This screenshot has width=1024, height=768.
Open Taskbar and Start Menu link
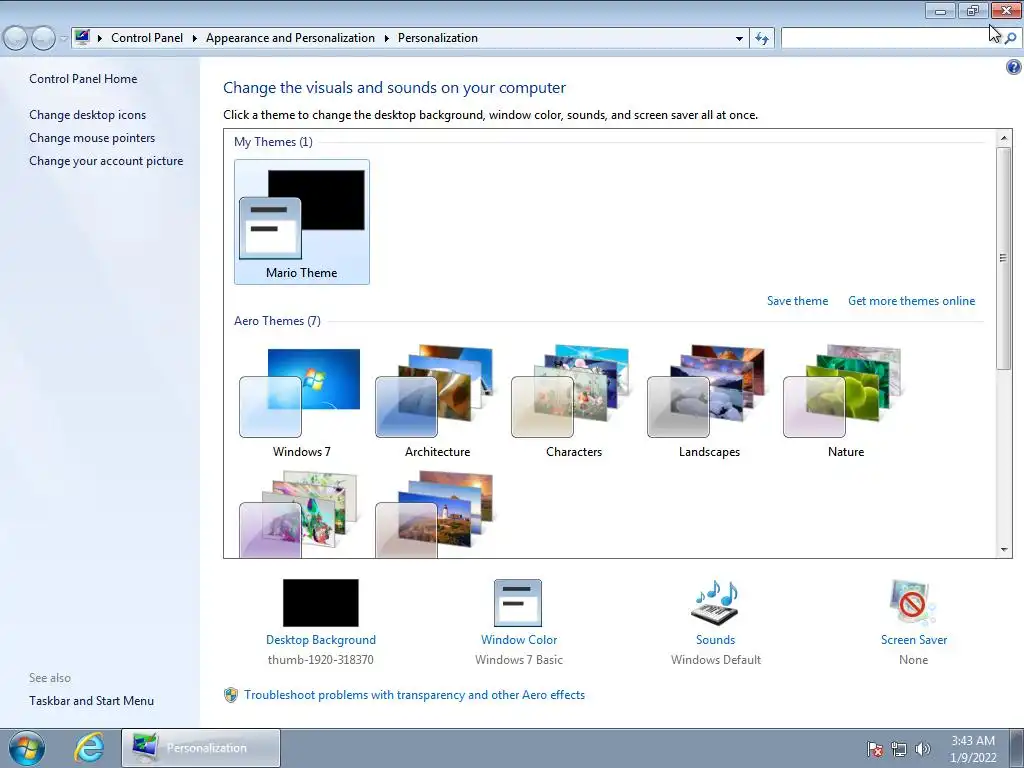91,701
